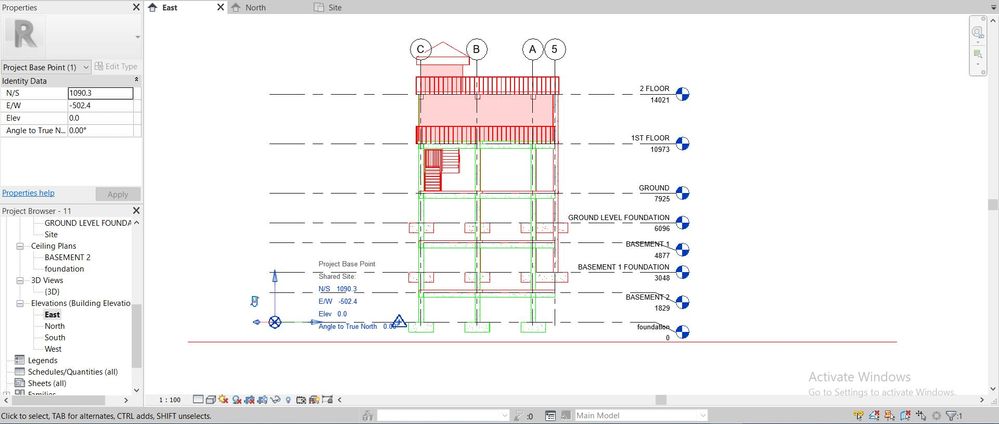
Task: Toggle Select Links icon in status bar
Action: 858,416
